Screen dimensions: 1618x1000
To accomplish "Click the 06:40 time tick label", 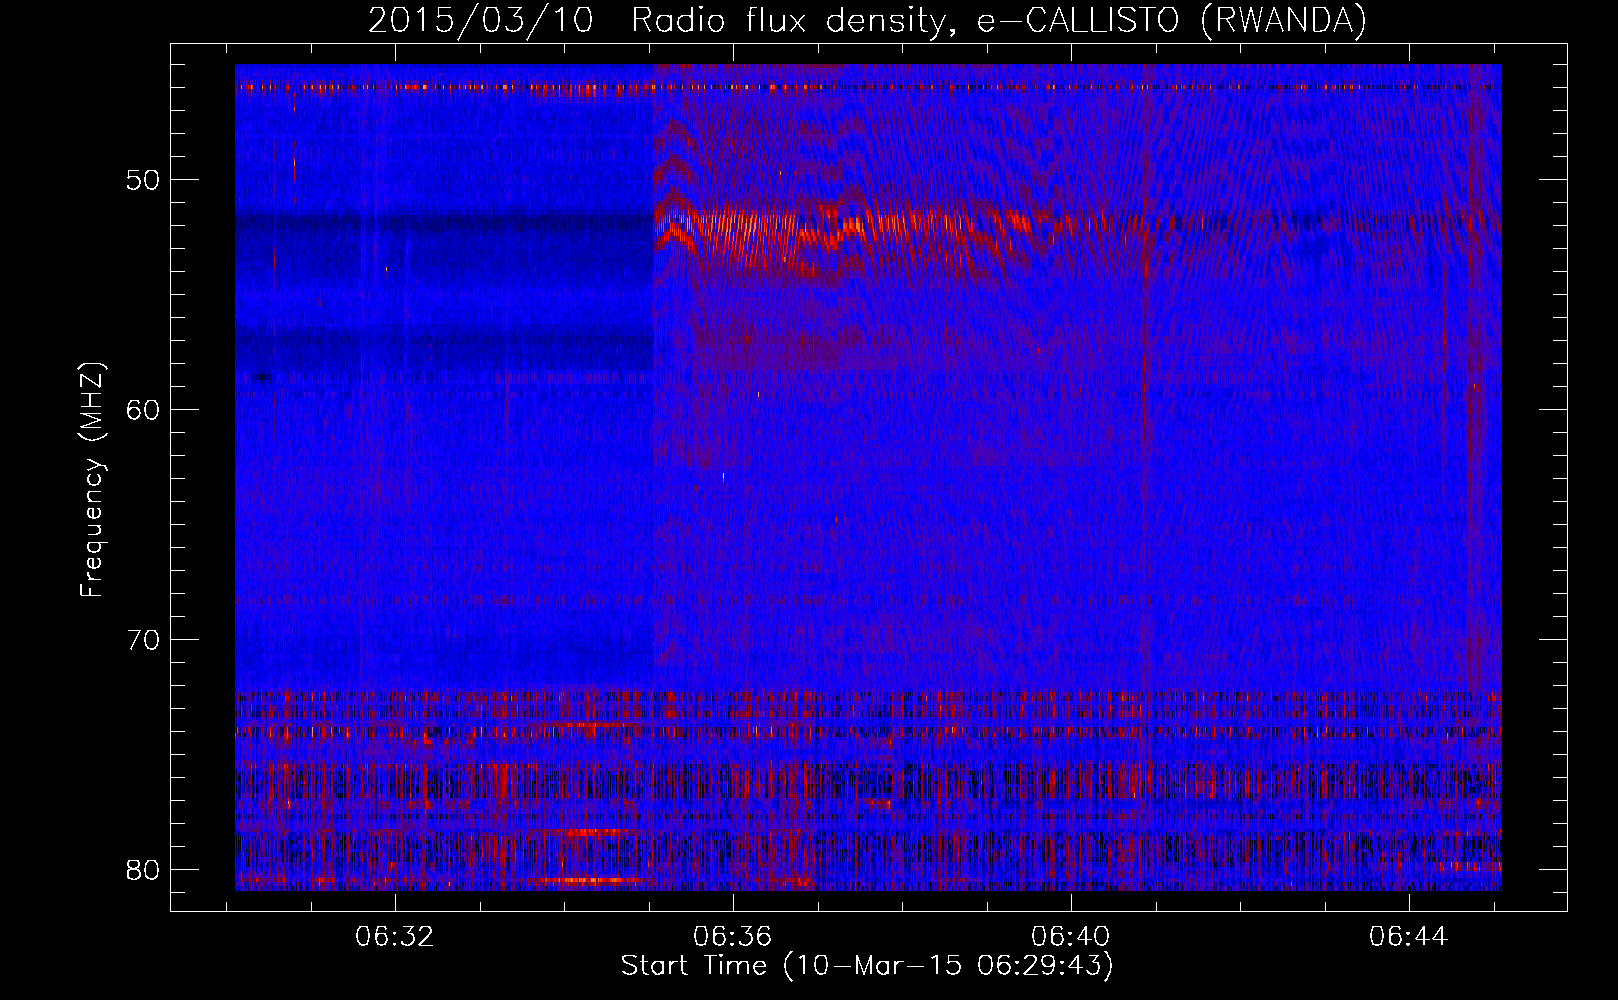I will [1071, 937].
